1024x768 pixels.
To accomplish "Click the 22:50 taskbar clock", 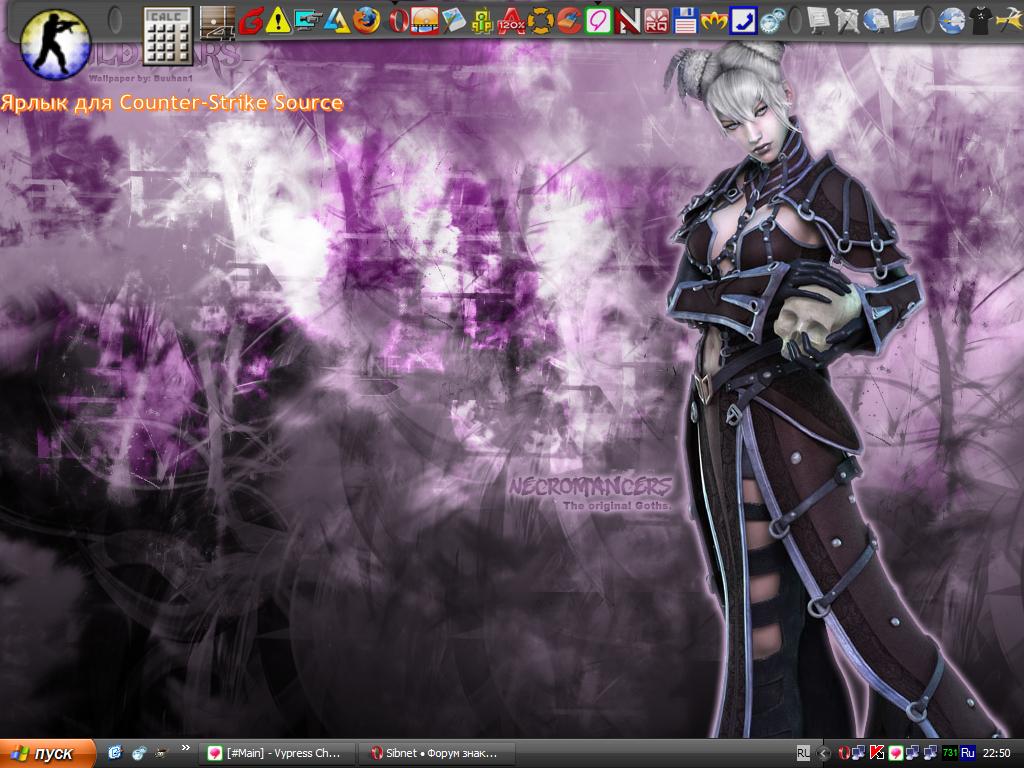I will click(997, 753).
